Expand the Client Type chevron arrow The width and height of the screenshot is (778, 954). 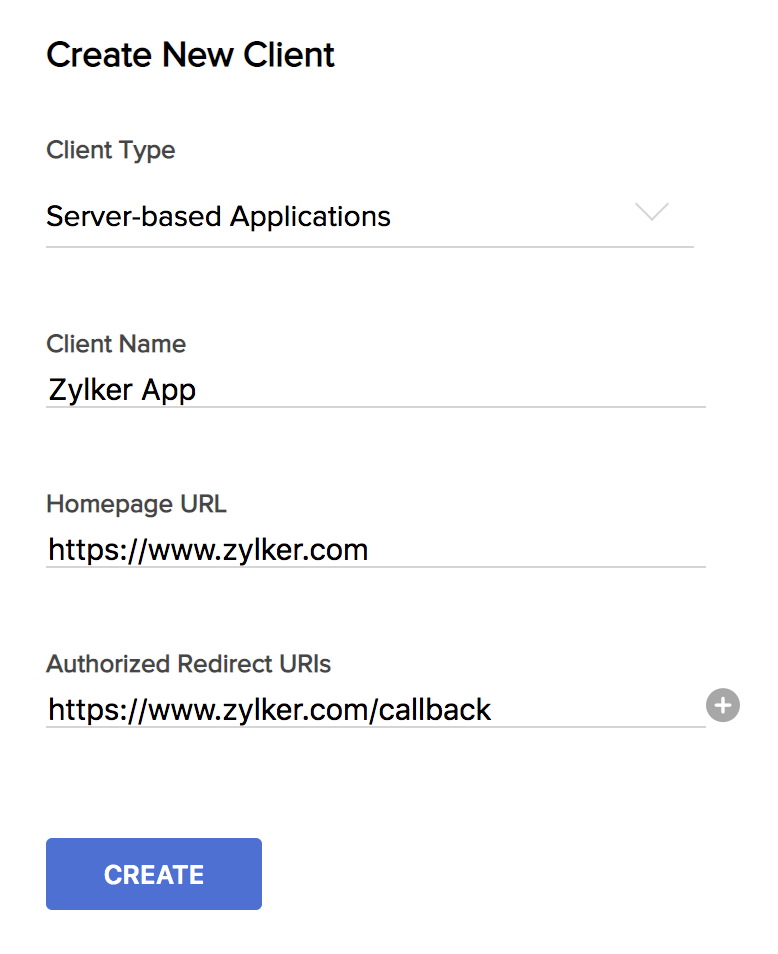click(652, 212)
